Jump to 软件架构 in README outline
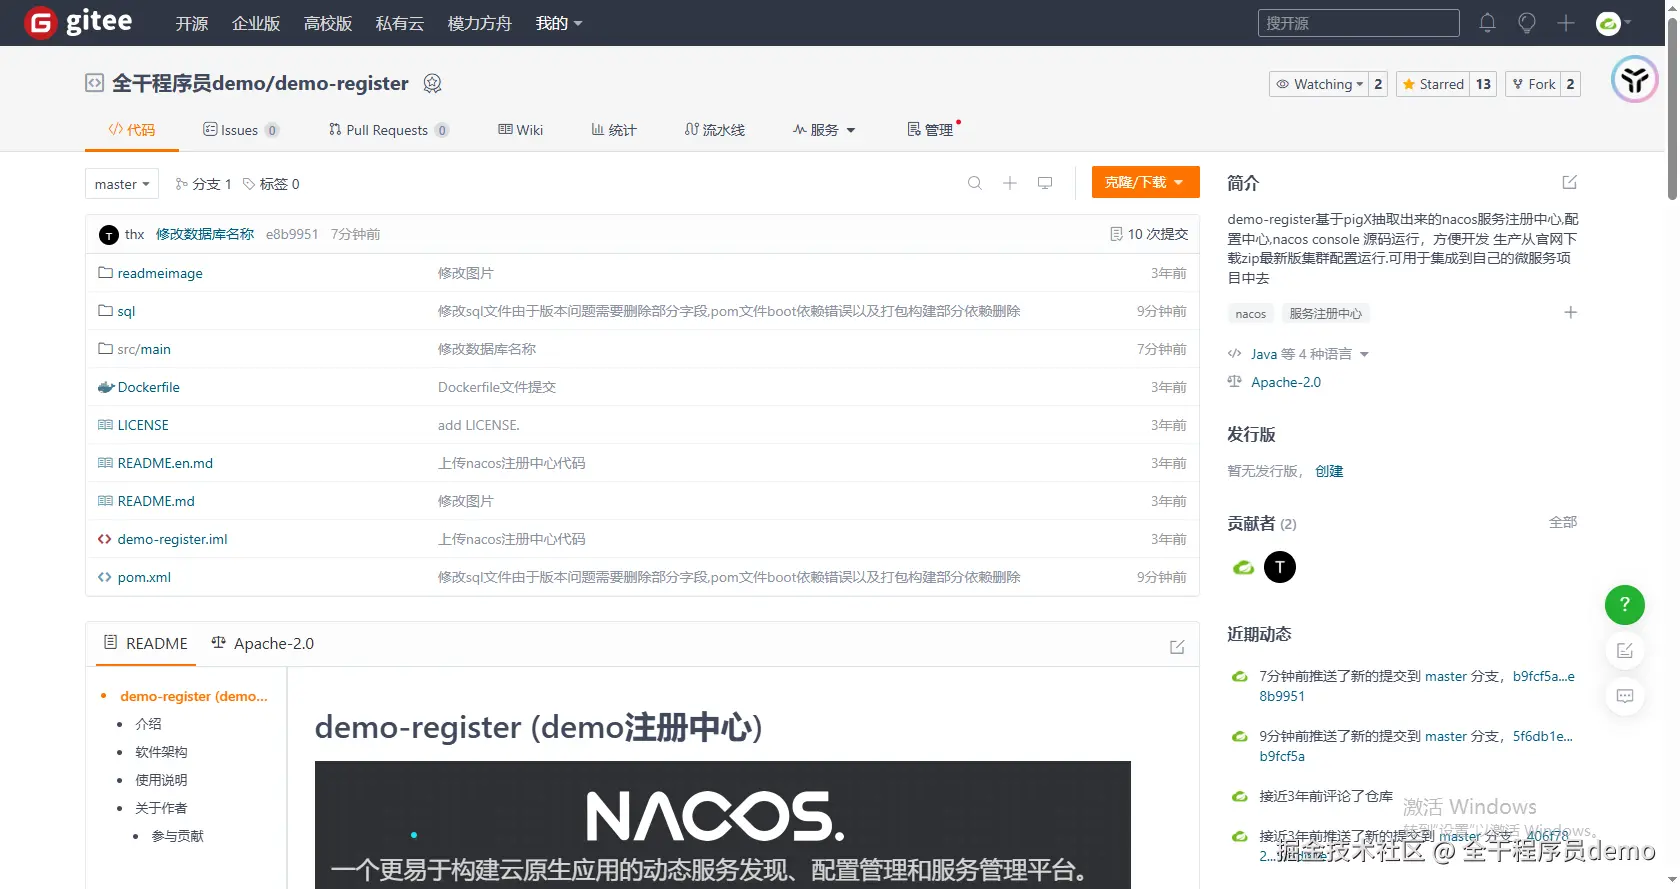 [x=161, y=752]
